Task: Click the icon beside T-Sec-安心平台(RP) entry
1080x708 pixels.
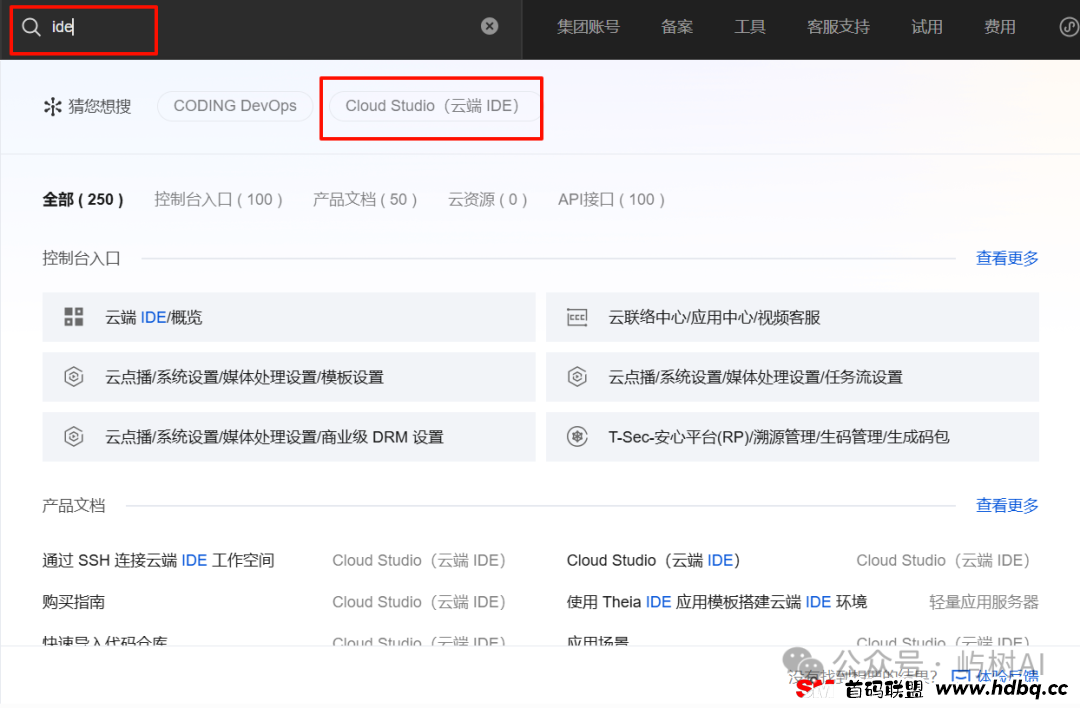Action: (577, 437)
